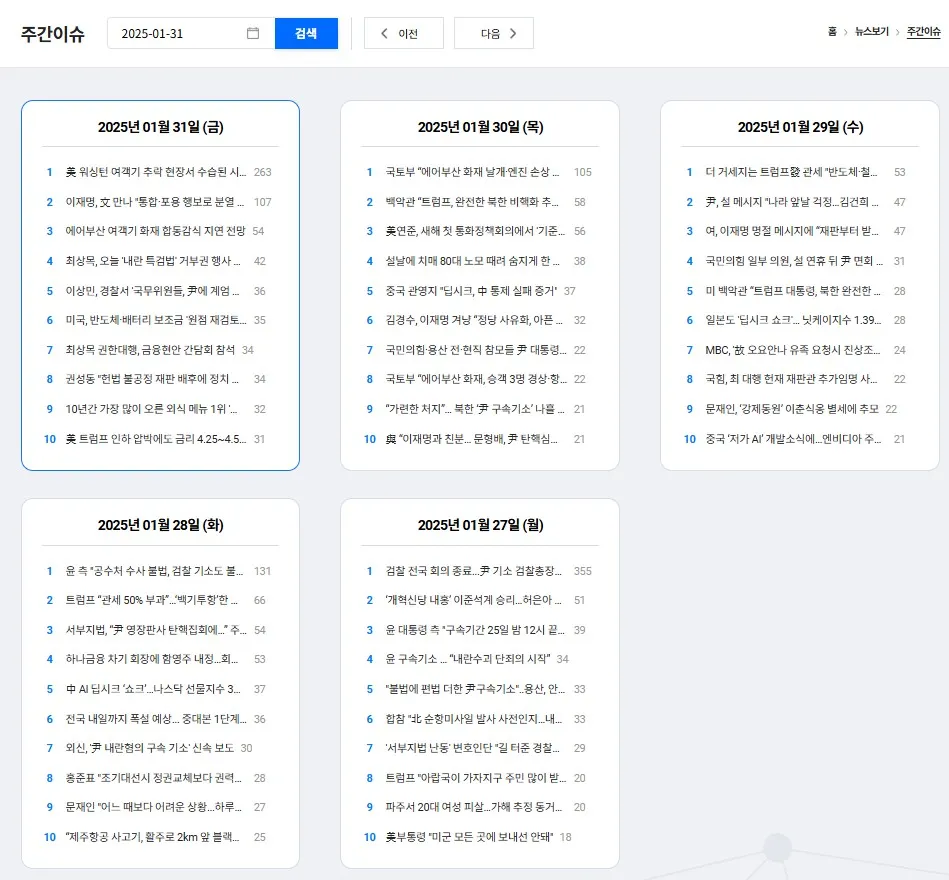Open headline 전국 내일까지 폭설 예상… 중대본 1단계

coord(156,720)
